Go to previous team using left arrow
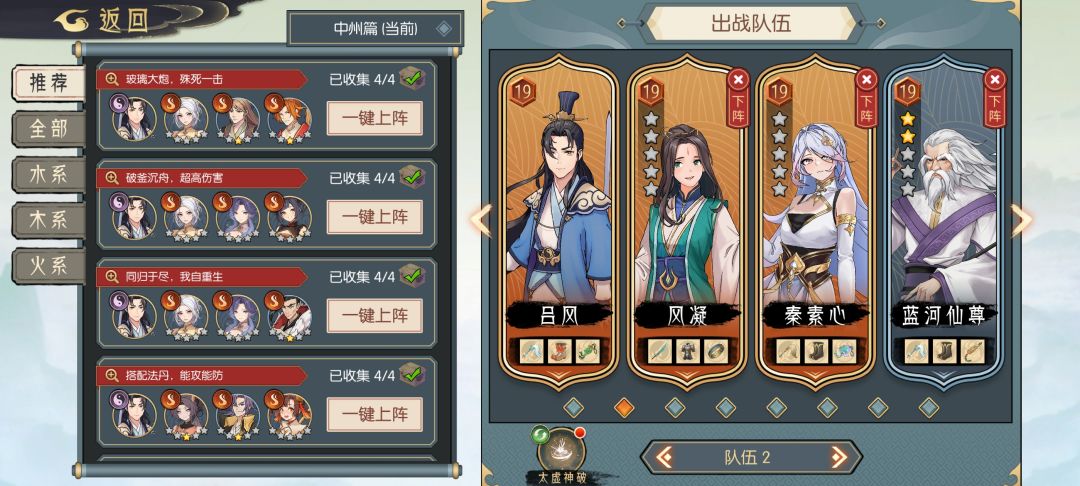Image resolution: width=1080 pixels, height=486 pixels. tap(664, 456)
